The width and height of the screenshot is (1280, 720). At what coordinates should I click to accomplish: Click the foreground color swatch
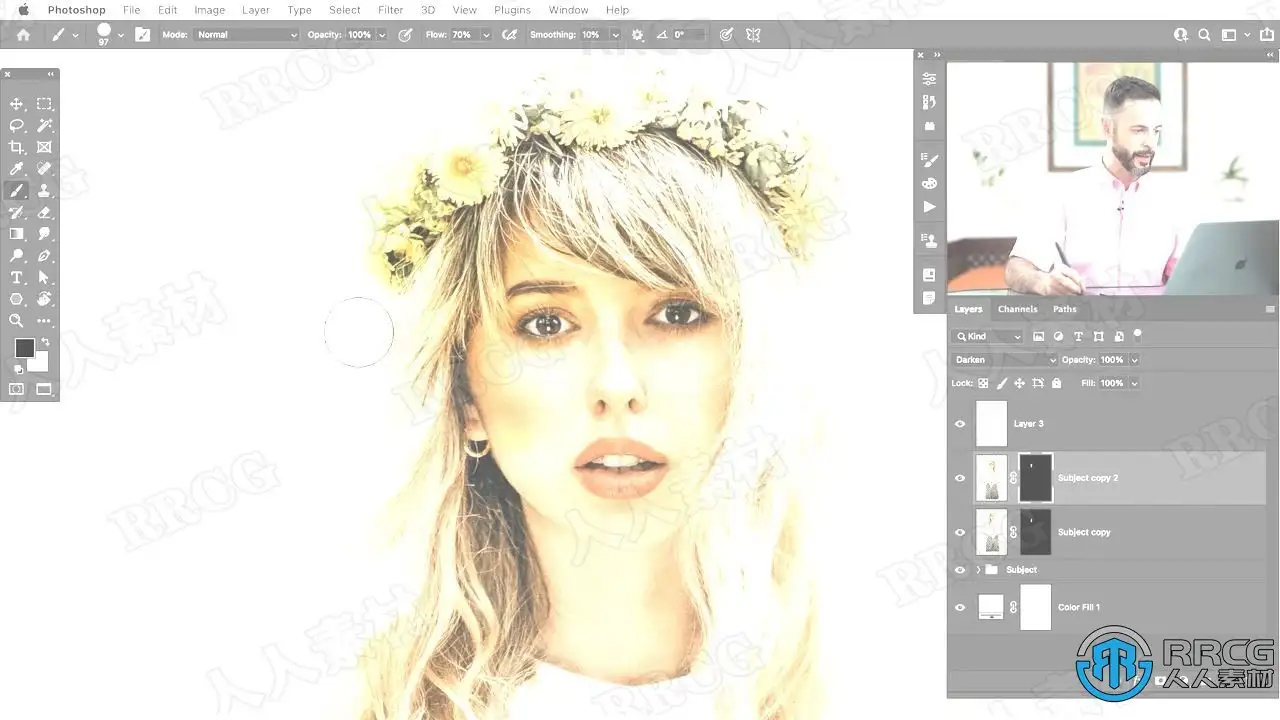24,348
